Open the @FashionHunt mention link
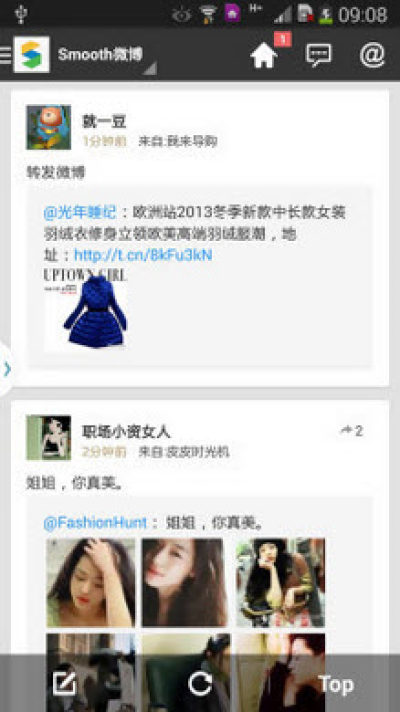 coord(95,523)
